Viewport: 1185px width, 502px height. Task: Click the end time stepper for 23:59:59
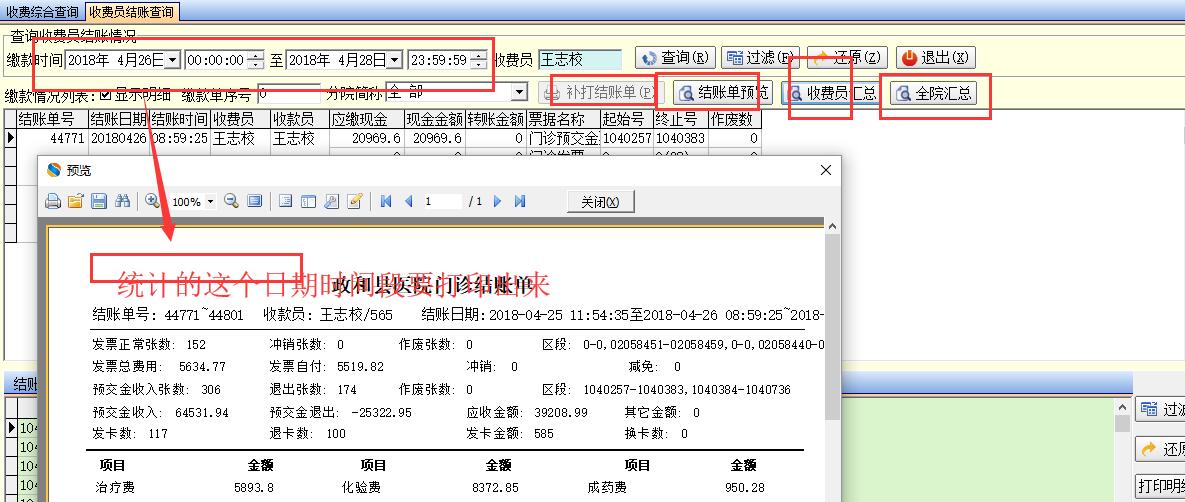(479, 60)
